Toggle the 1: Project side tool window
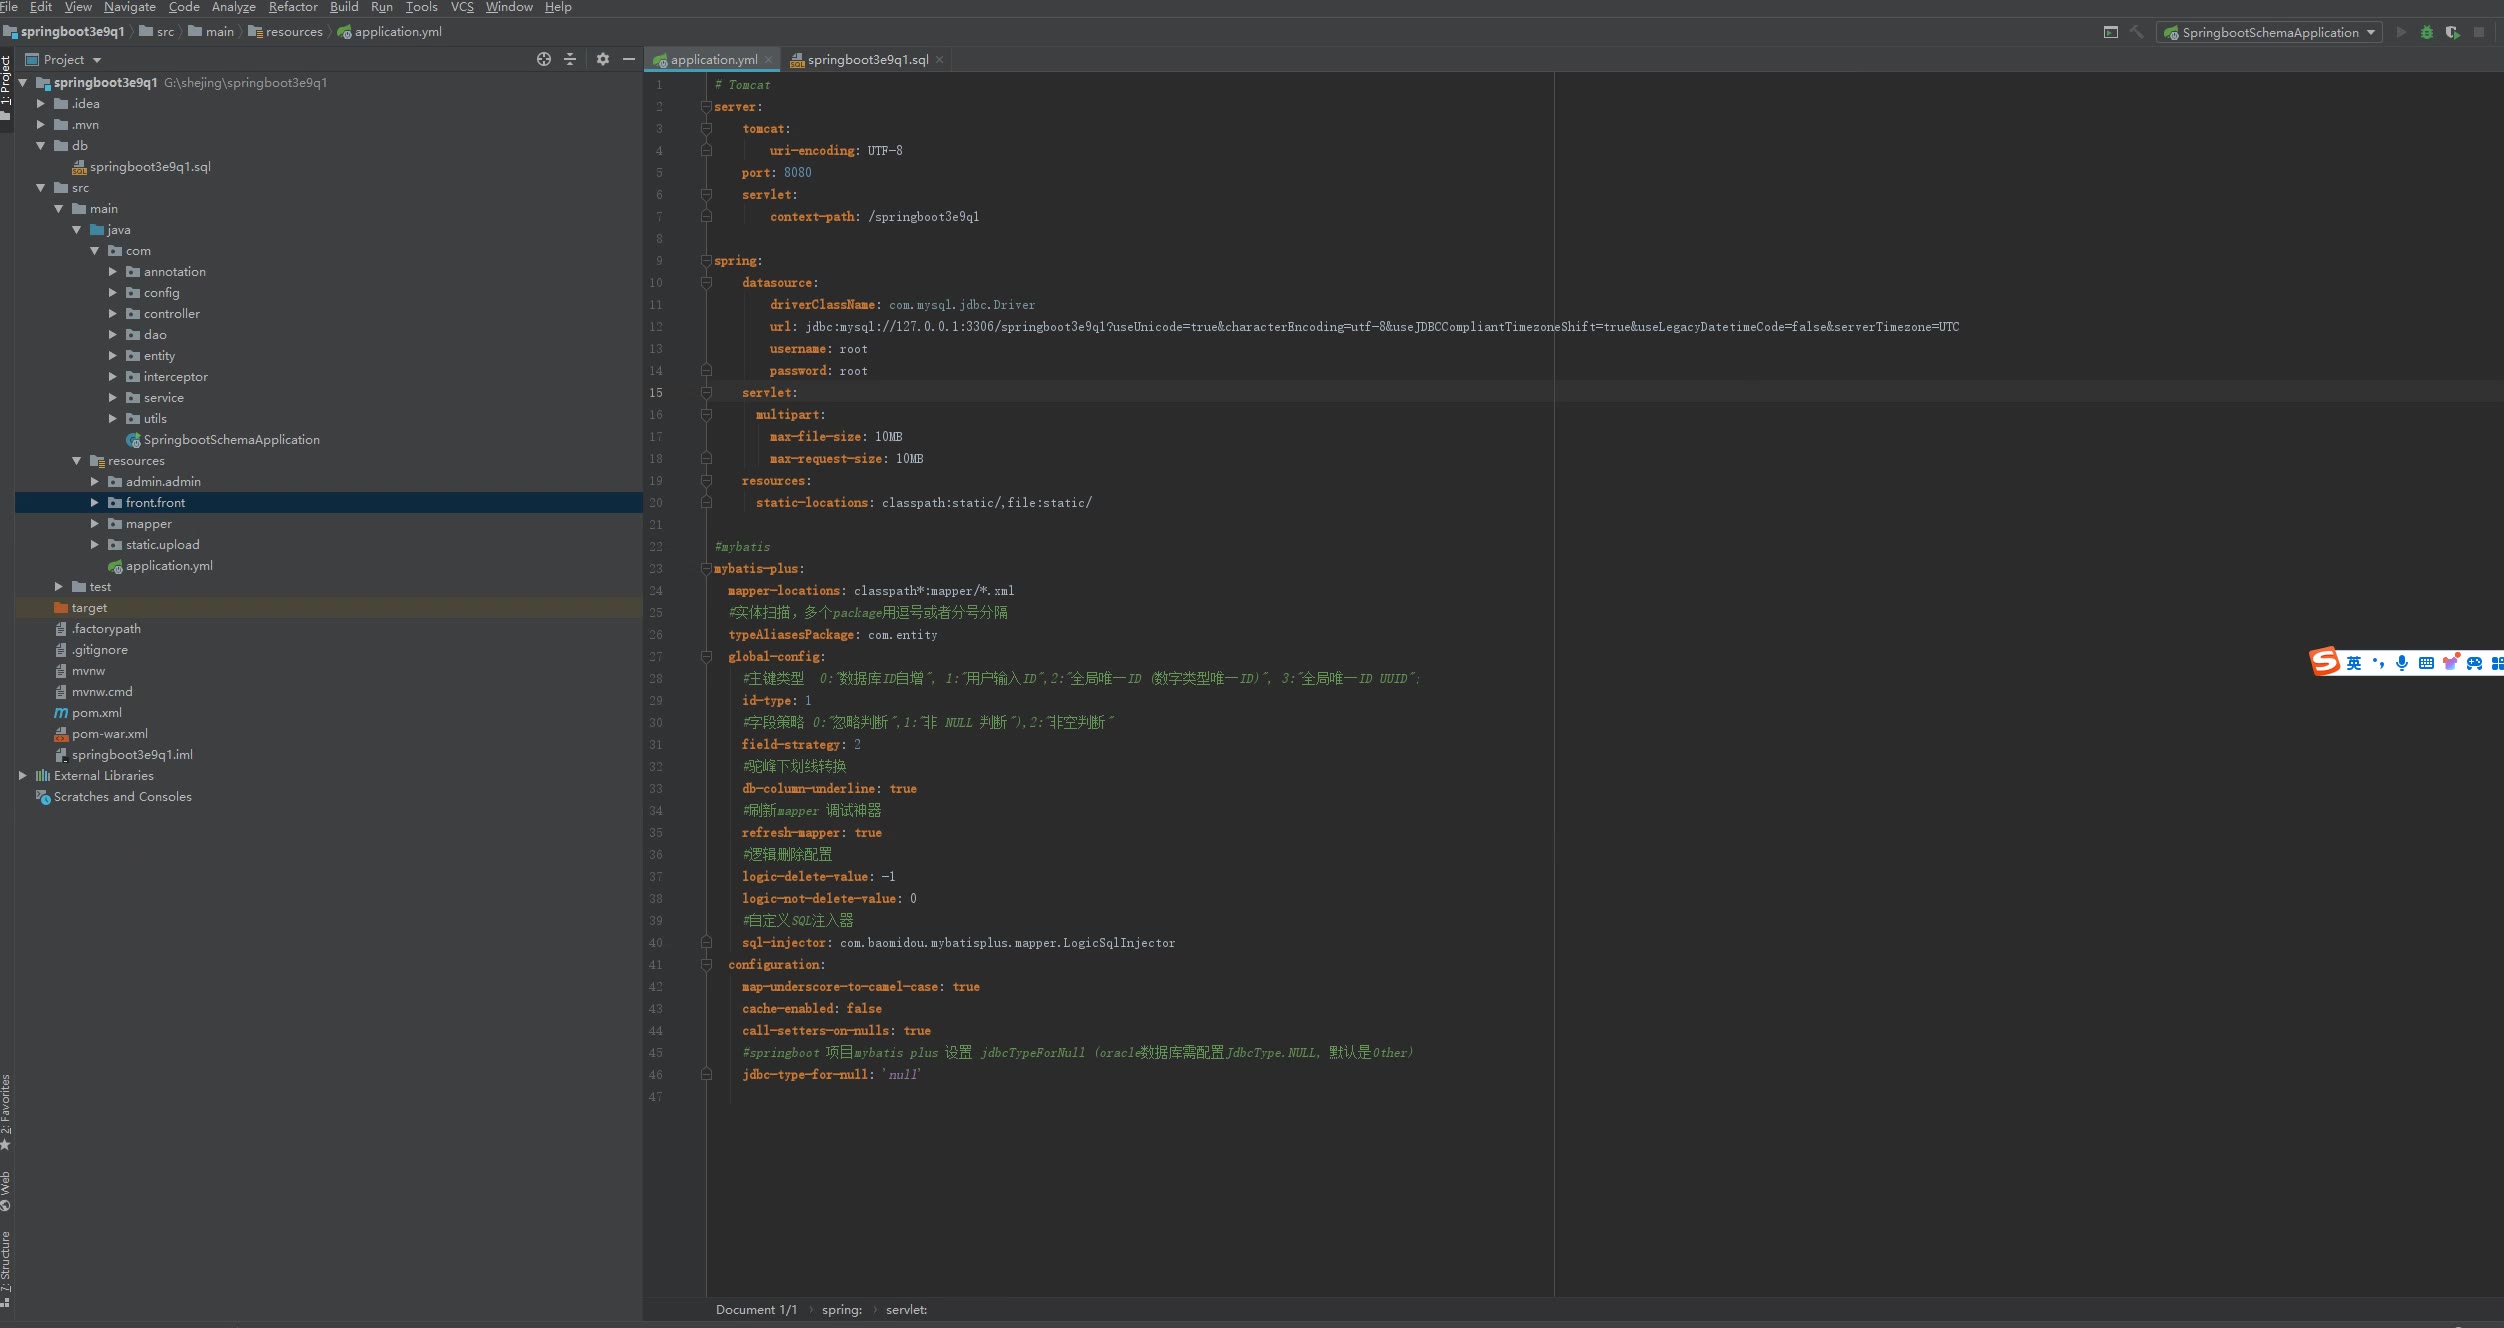The image size is (2504, 1328). click(6, 86)
